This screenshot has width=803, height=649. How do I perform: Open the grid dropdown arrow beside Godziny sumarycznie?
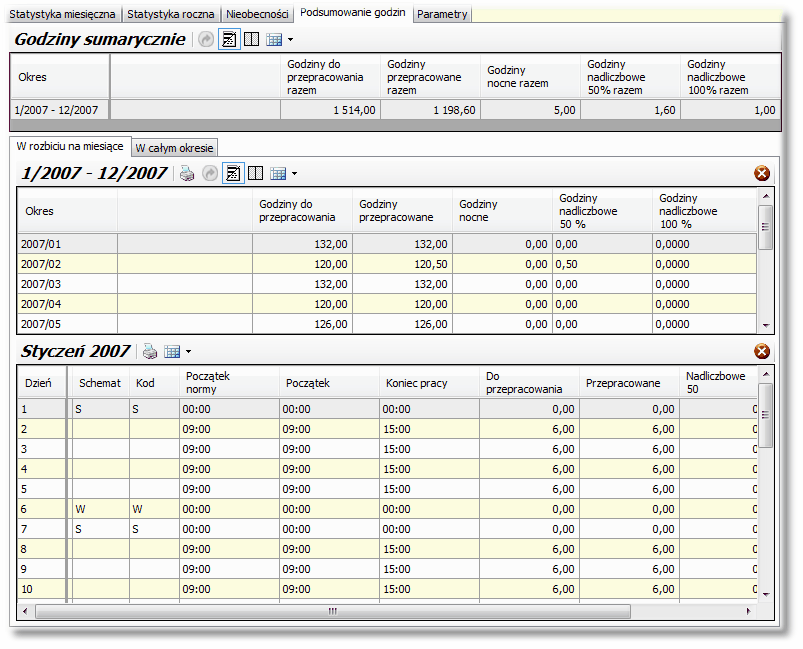[290, 39]
